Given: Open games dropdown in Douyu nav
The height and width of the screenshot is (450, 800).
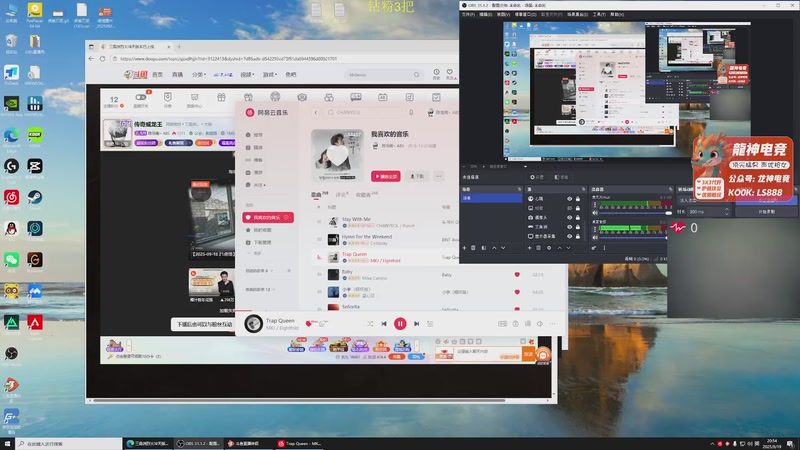Looking at the screenshot, I should coord(269,74).
